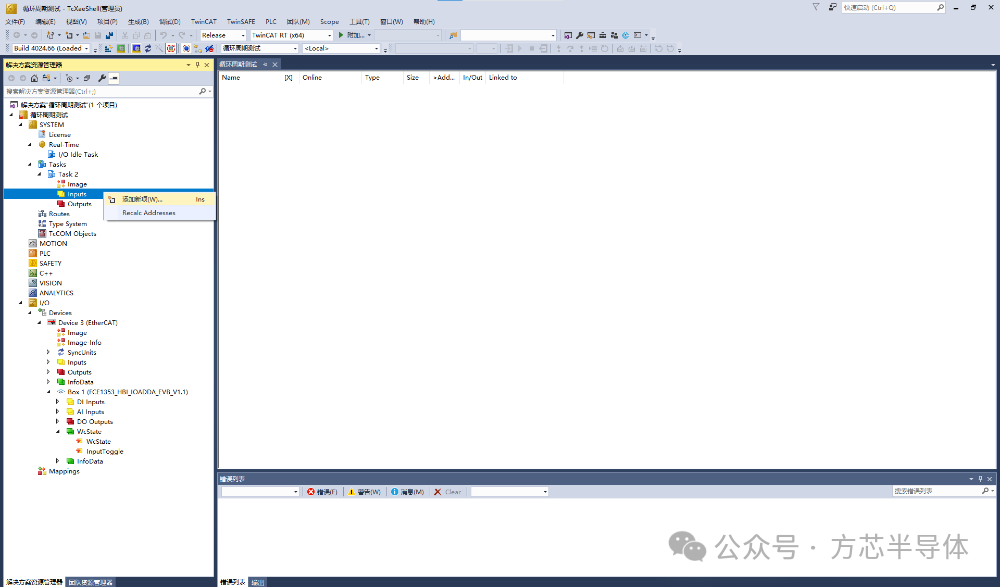The width and height of the screenshot is (1000, 587).
Task: Click the MOTION node icon
Action: [x=33, y=244]
